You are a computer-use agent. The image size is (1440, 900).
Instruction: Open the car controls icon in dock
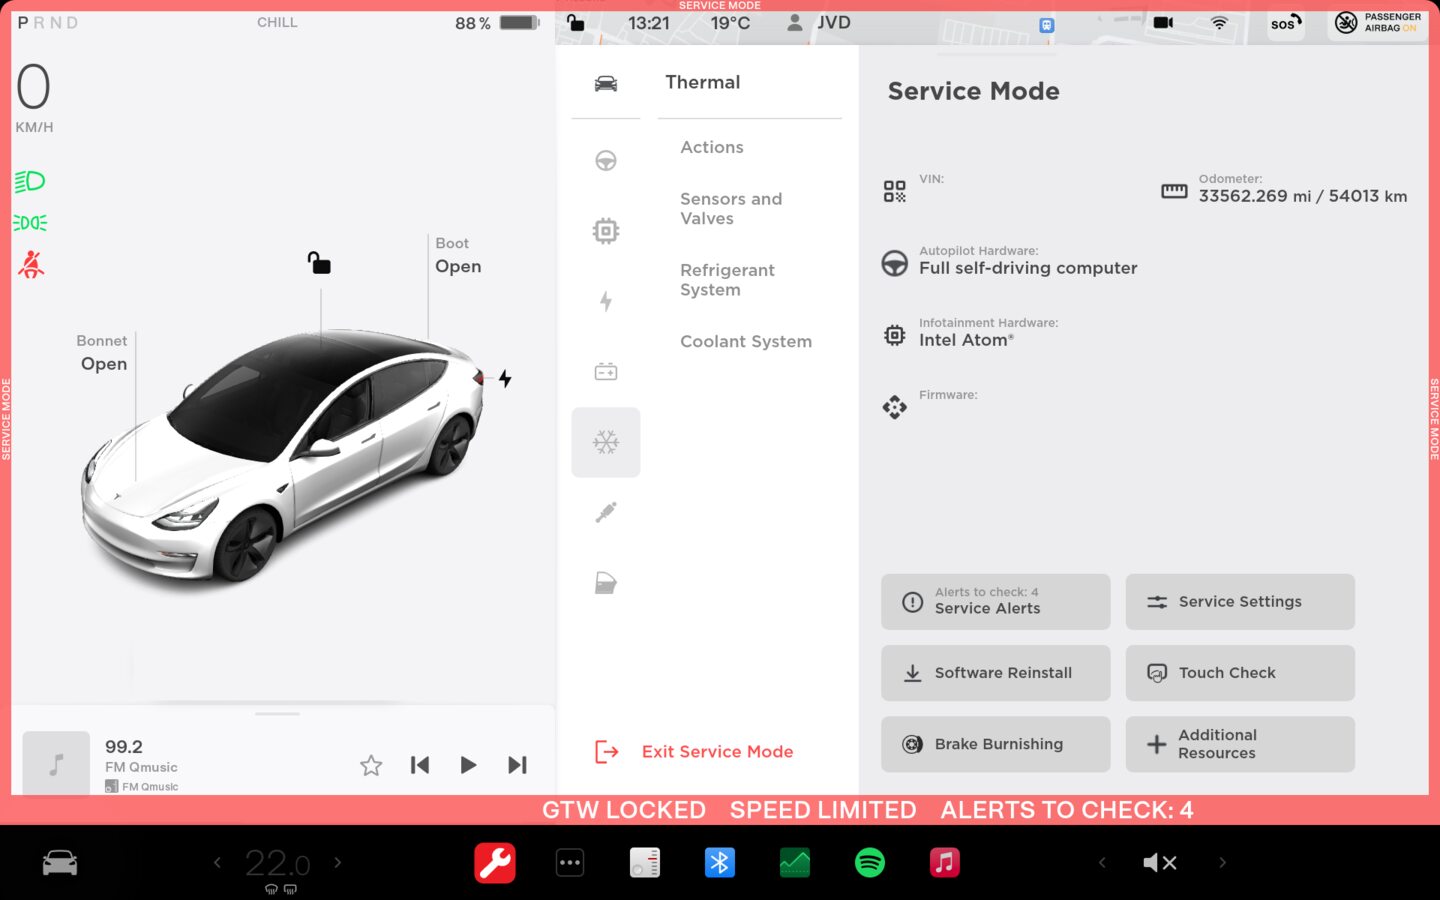pos(60,862)
